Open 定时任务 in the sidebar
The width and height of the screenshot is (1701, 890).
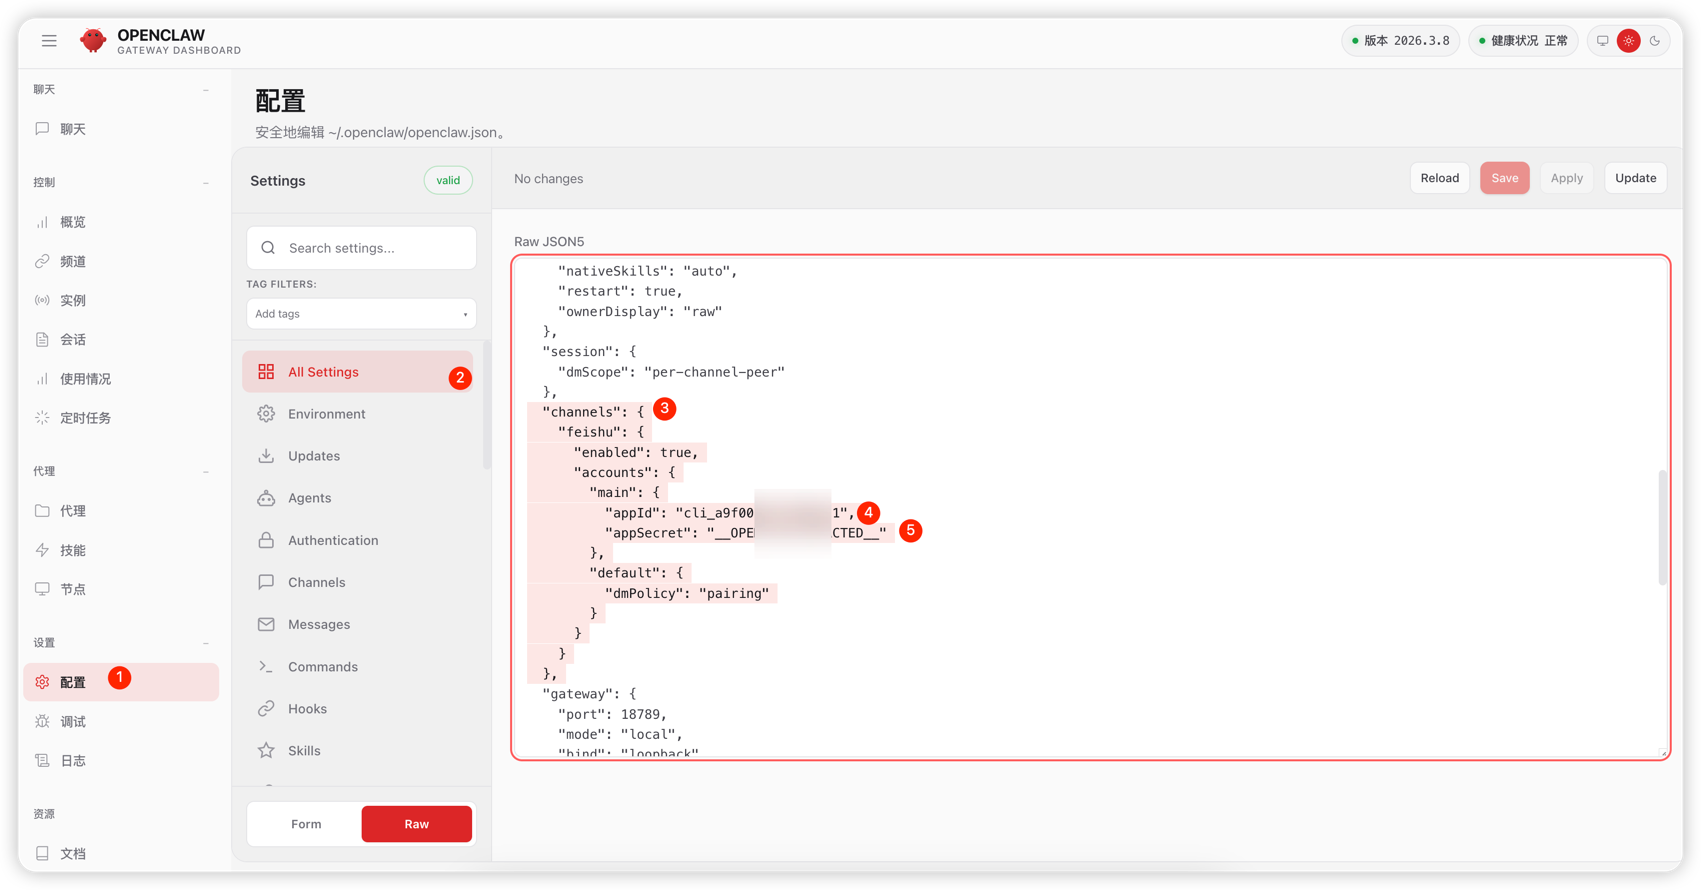[85, 418]
